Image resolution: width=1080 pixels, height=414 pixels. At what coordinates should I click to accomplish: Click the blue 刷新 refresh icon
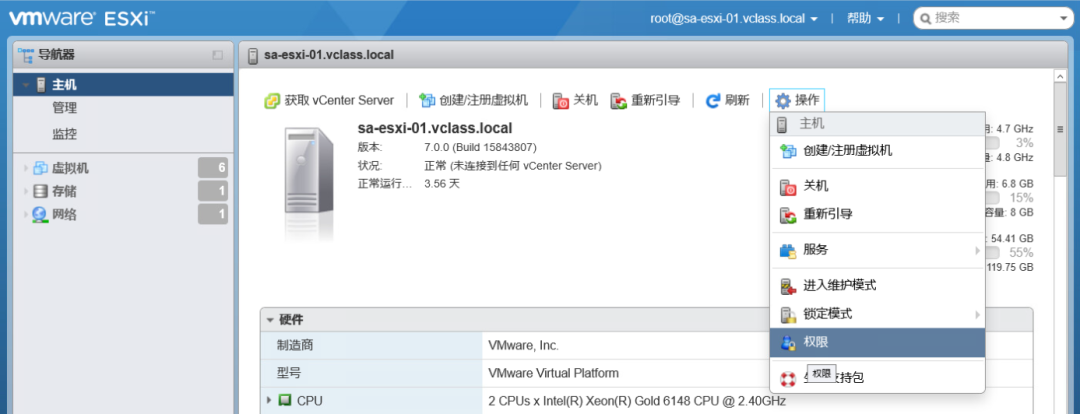pos(713,100)
